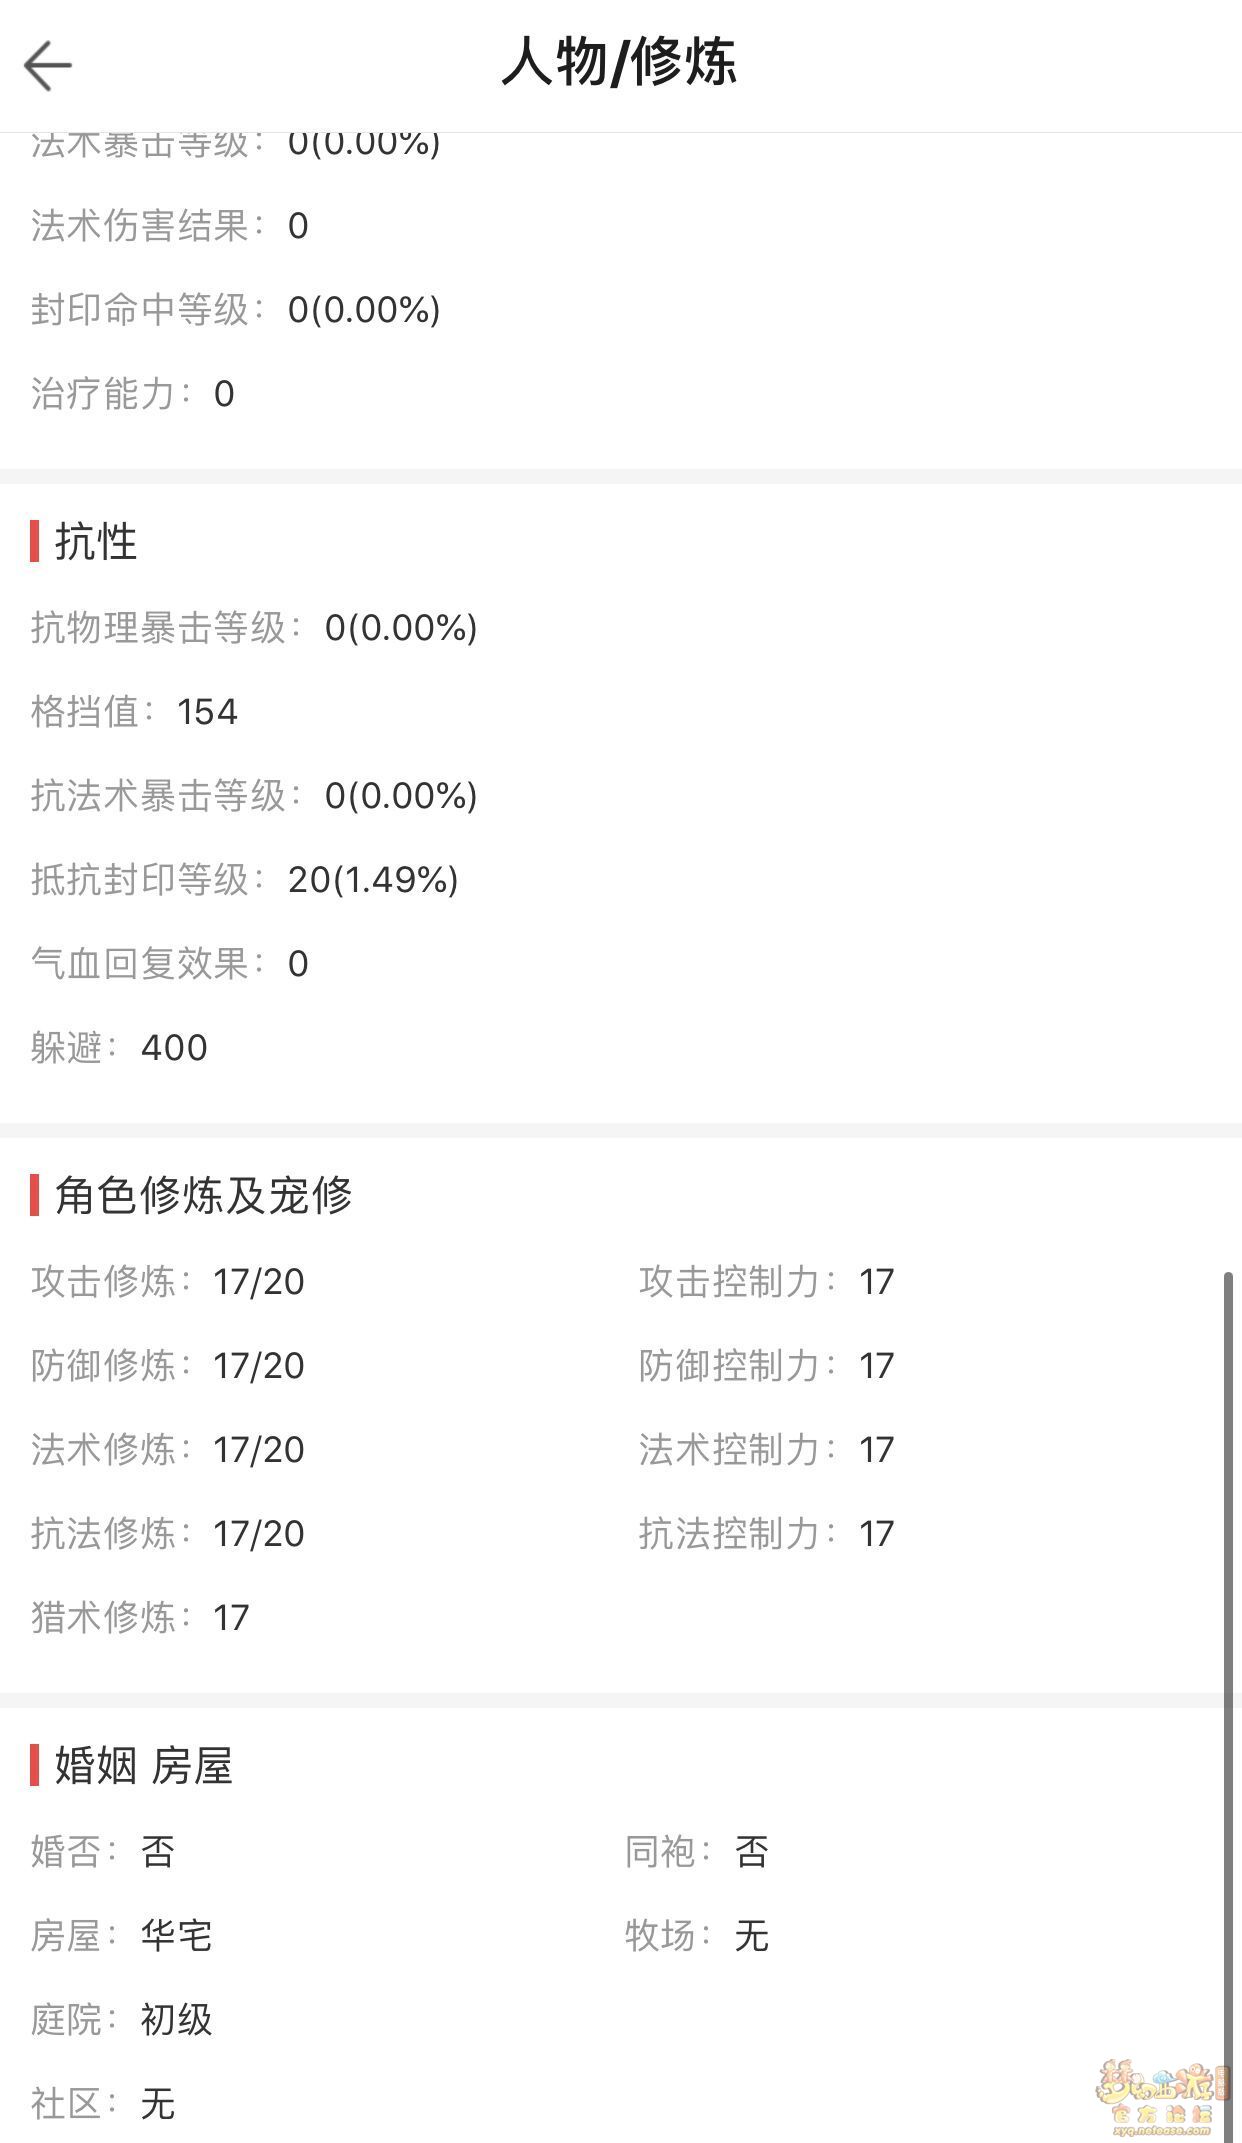This screenshot has width=1242, height=2143.
Task: Click the game forum watermark logo
Action: (1160, 2095)
